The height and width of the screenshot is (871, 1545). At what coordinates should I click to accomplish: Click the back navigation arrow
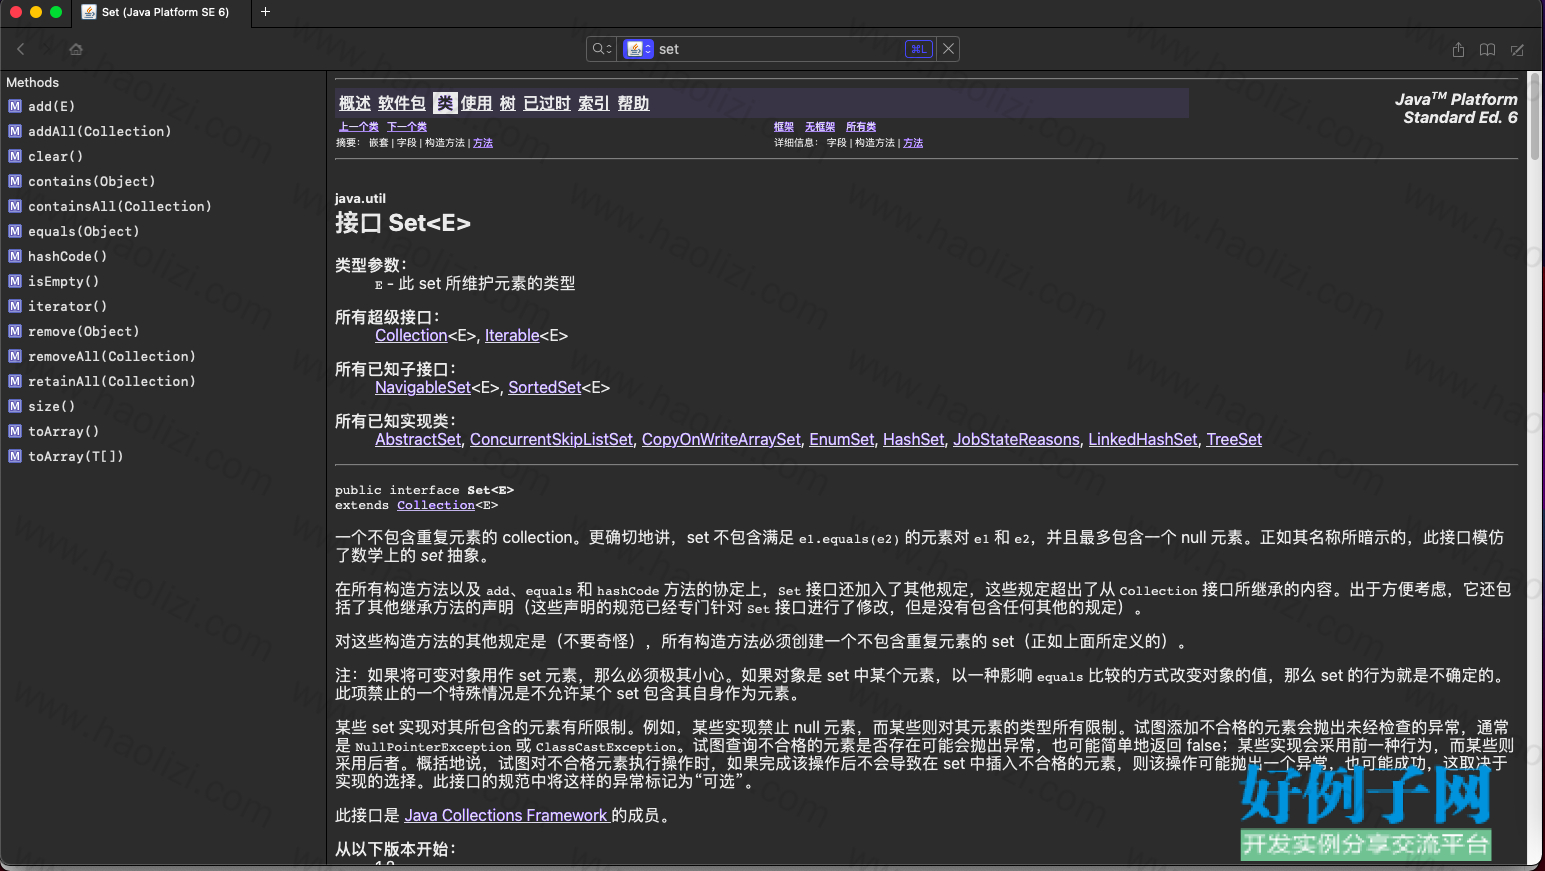coord(20,49)
